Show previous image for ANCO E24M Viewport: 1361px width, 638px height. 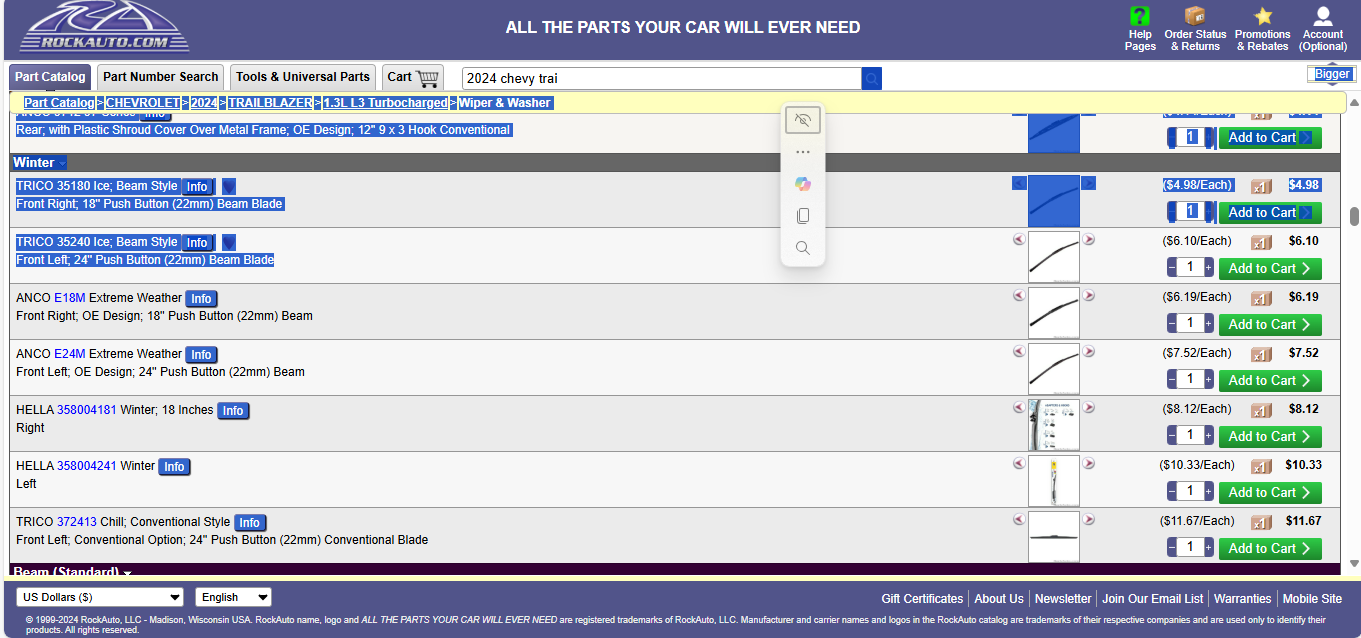pyautogui.click(x=1019, y=351)
